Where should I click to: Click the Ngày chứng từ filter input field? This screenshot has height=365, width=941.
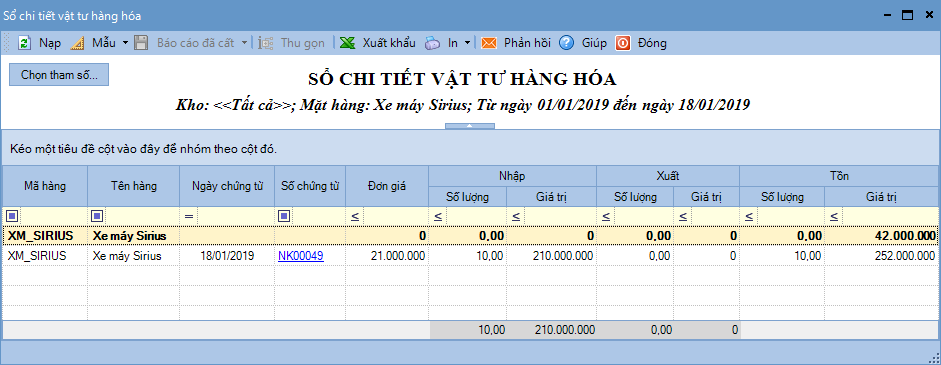(x=235, y=216)
